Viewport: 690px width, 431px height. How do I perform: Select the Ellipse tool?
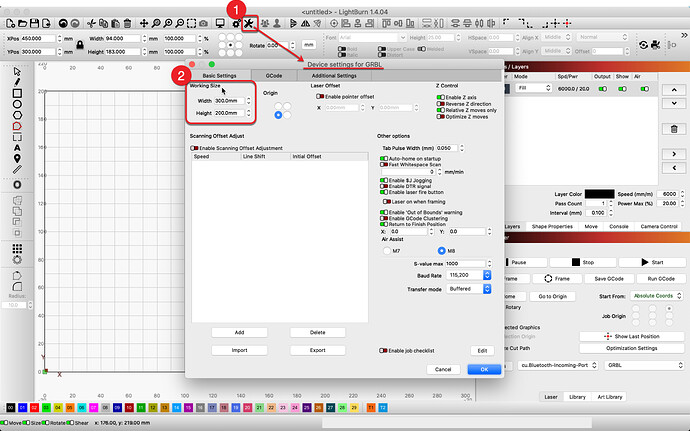point(17,104)
